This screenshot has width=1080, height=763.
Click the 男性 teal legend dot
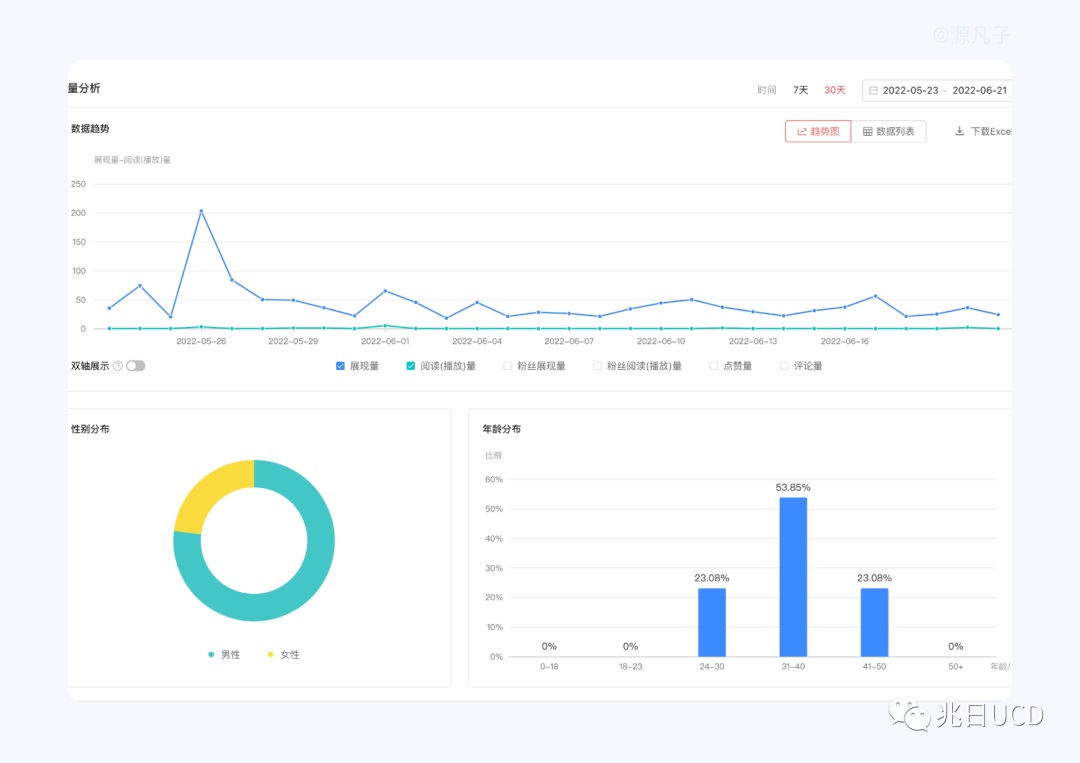(211, 655)
